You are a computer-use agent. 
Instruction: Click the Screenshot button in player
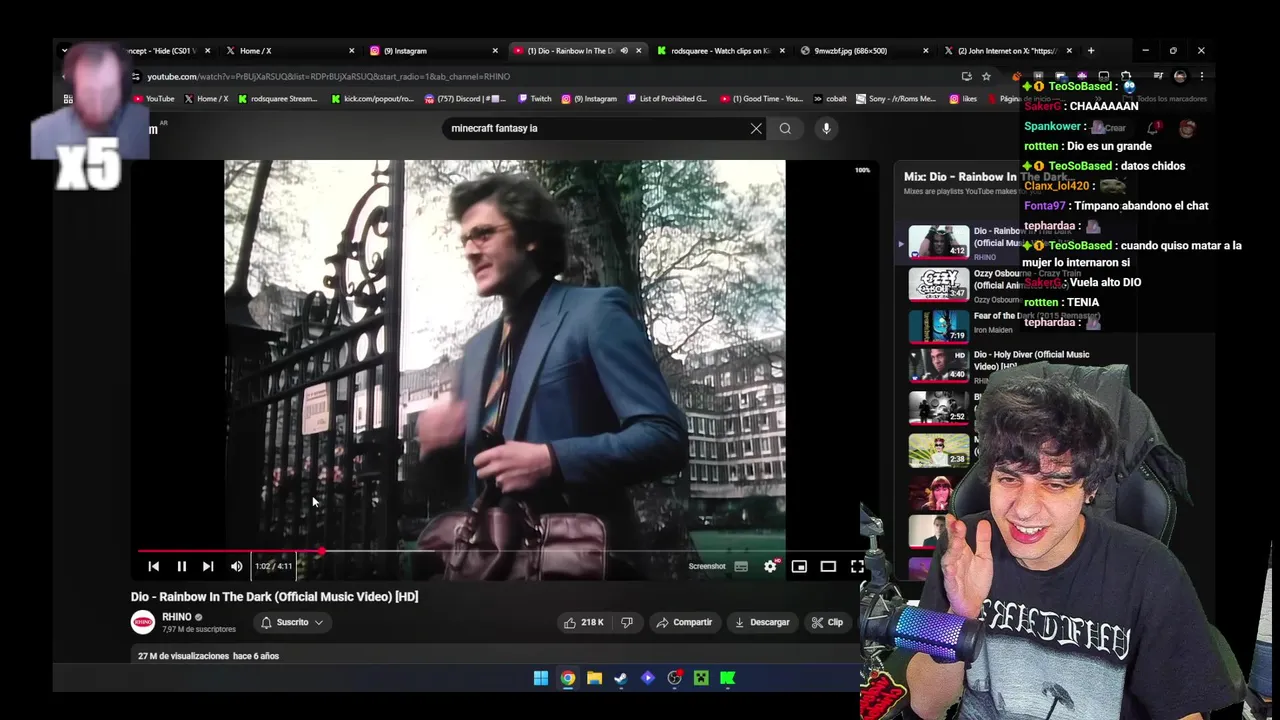point(707,566)
